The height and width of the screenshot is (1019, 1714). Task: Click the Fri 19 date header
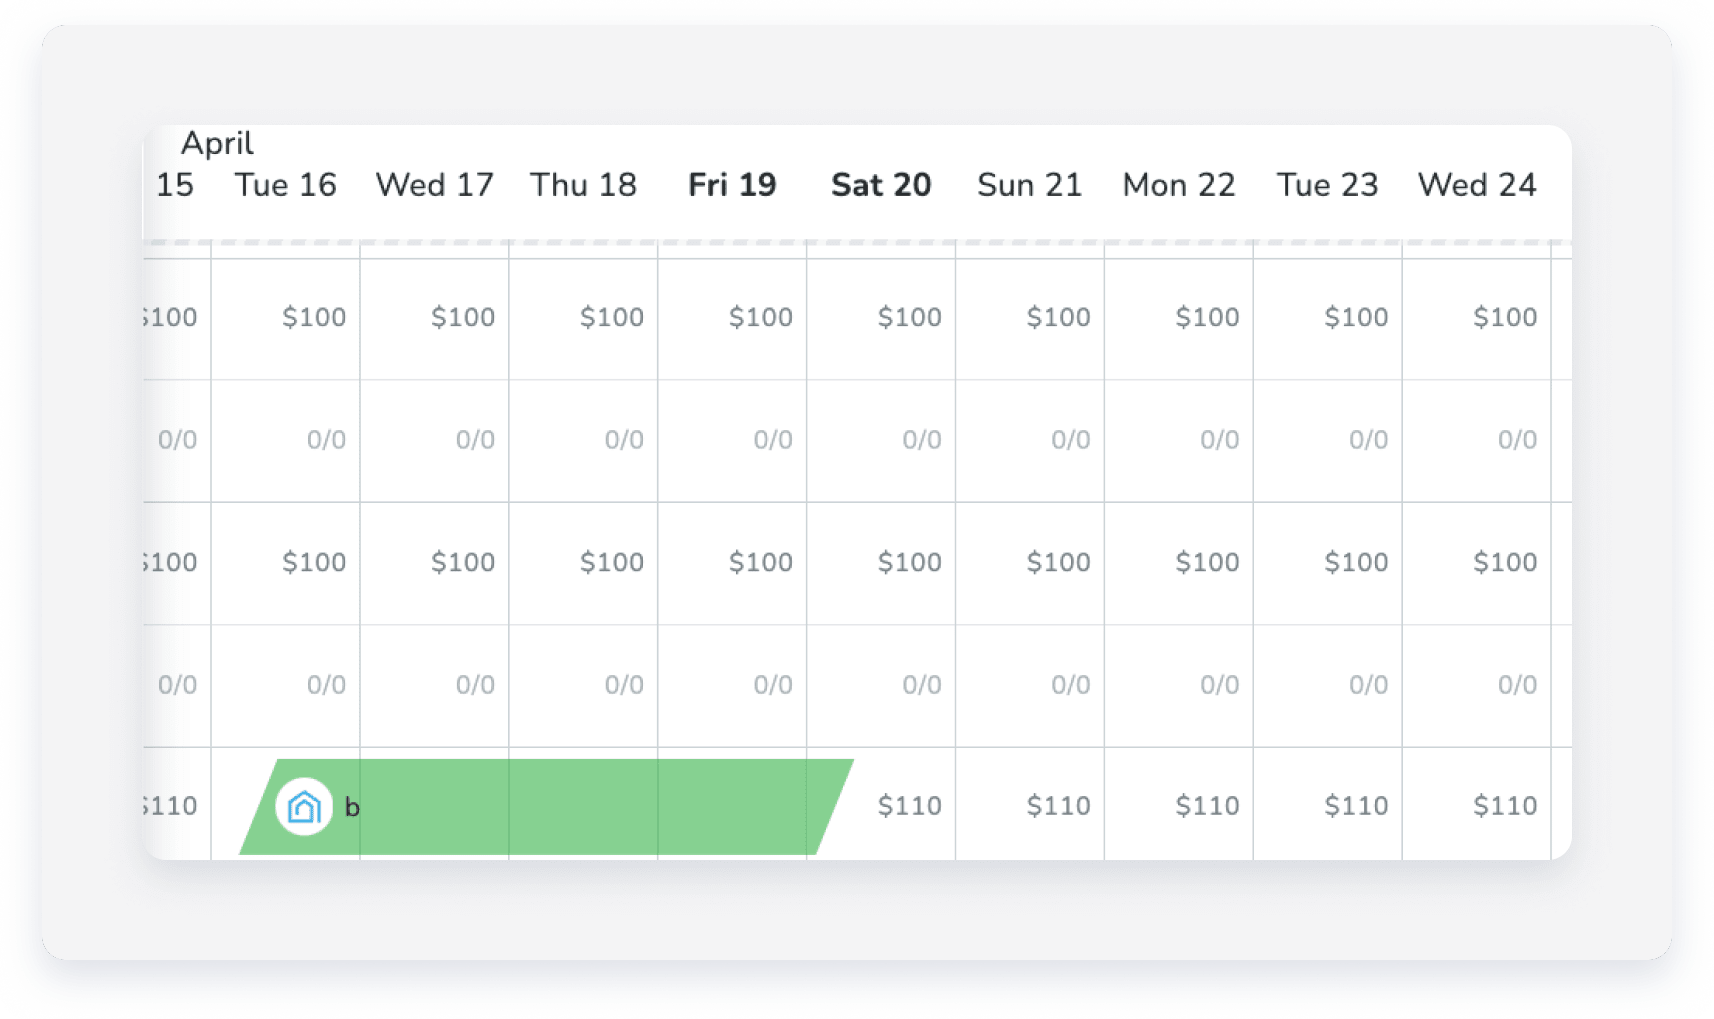click(732, 184)
